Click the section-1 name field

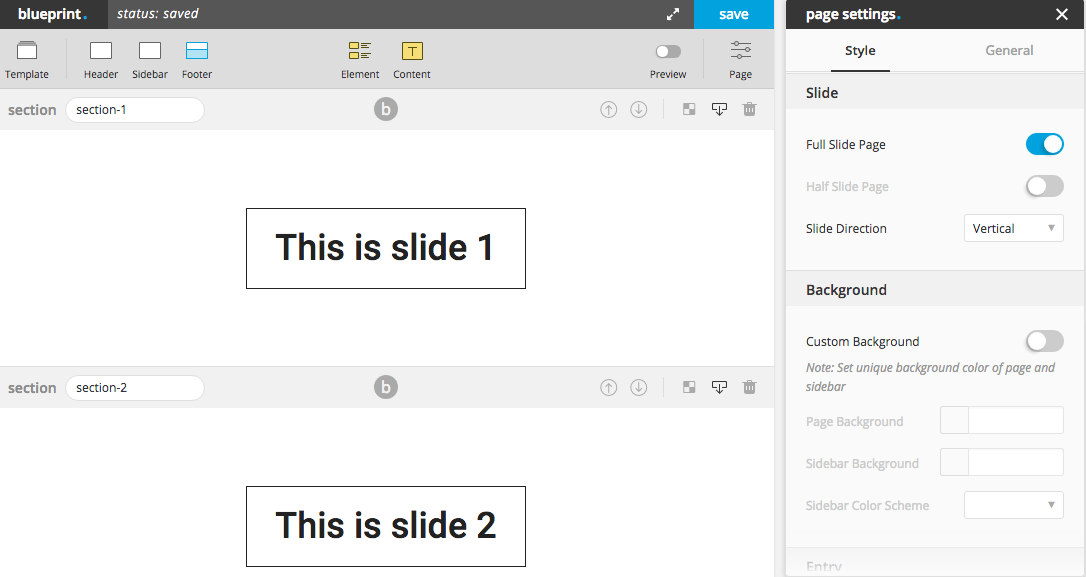point(134,109)
